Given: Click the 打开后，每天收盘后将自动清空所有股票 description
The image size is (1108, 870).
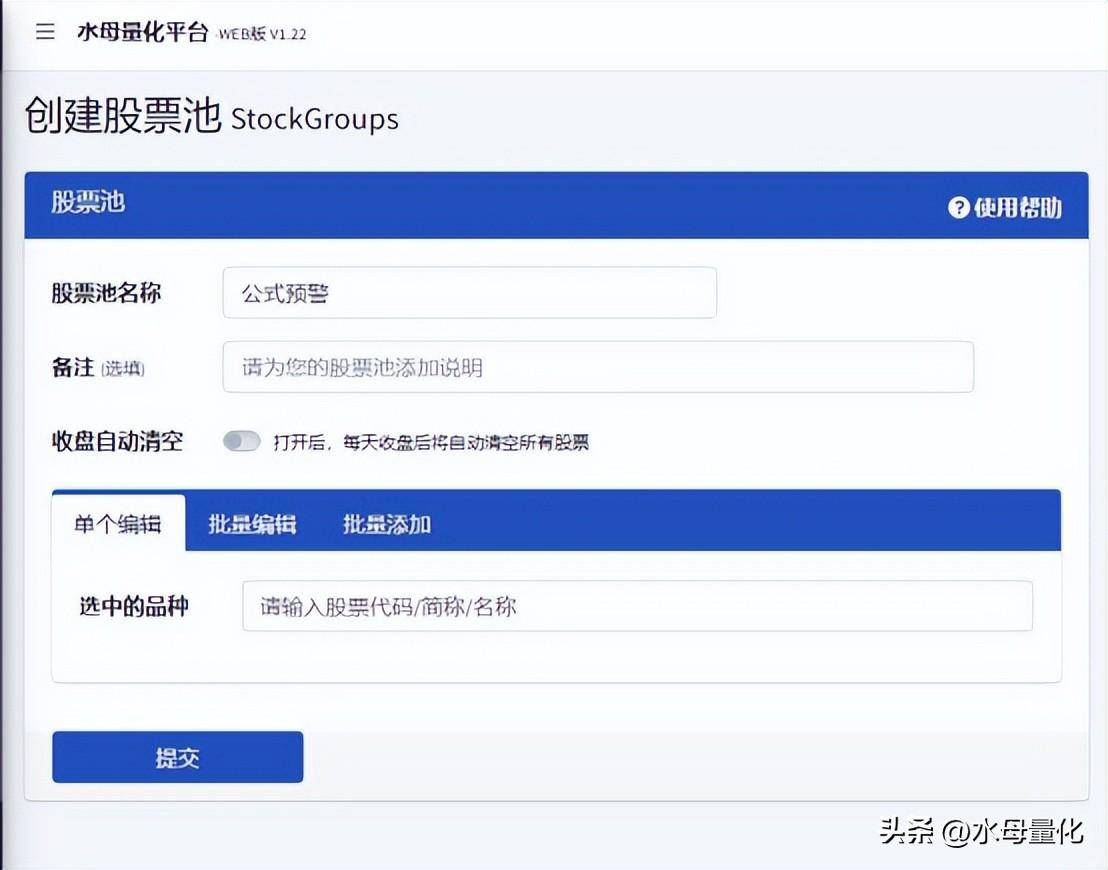Looking at the screenshot, I should tap(431, 442).
